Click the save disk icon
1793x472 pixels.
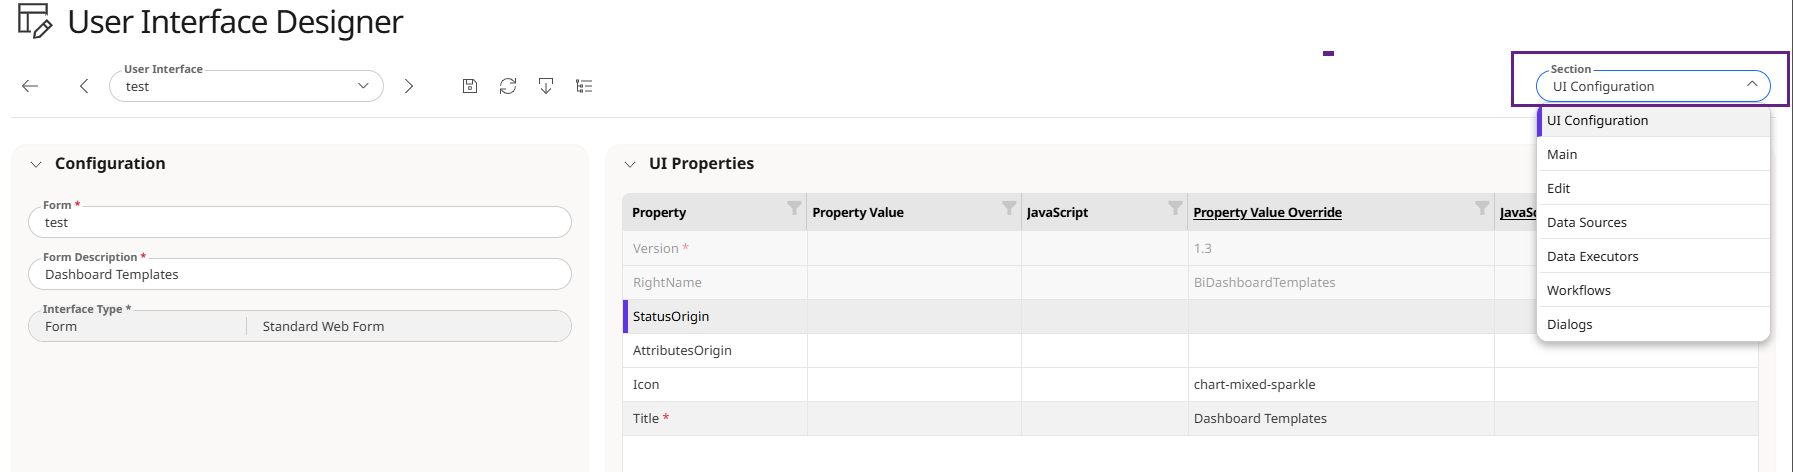(470, 86)
